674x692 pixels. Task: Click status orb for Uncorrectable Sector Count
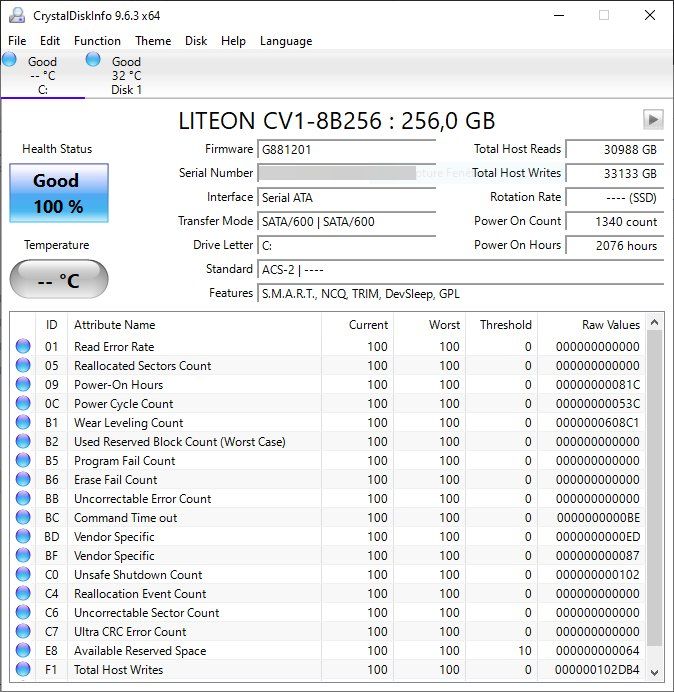click(x=23, y=612)
